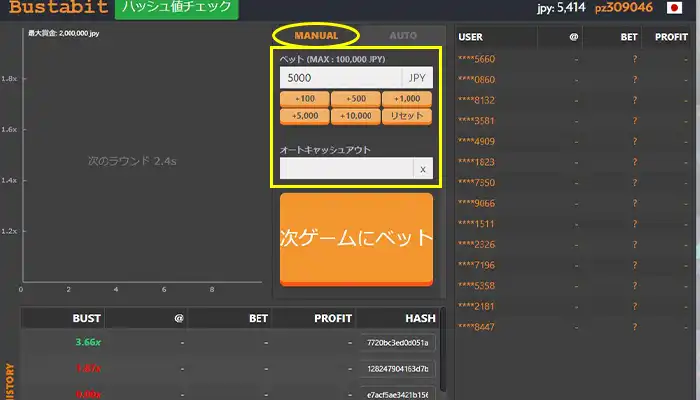This screenshot has width=700, height=400.
Task: Click the 次のラウンド countdown text
Action: [132, 161]
